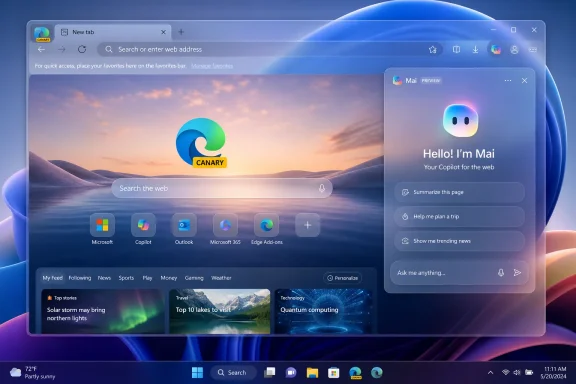Click the forward navigation arrow
This screenshot has width=576, height=384.
[x=62, y=49]
